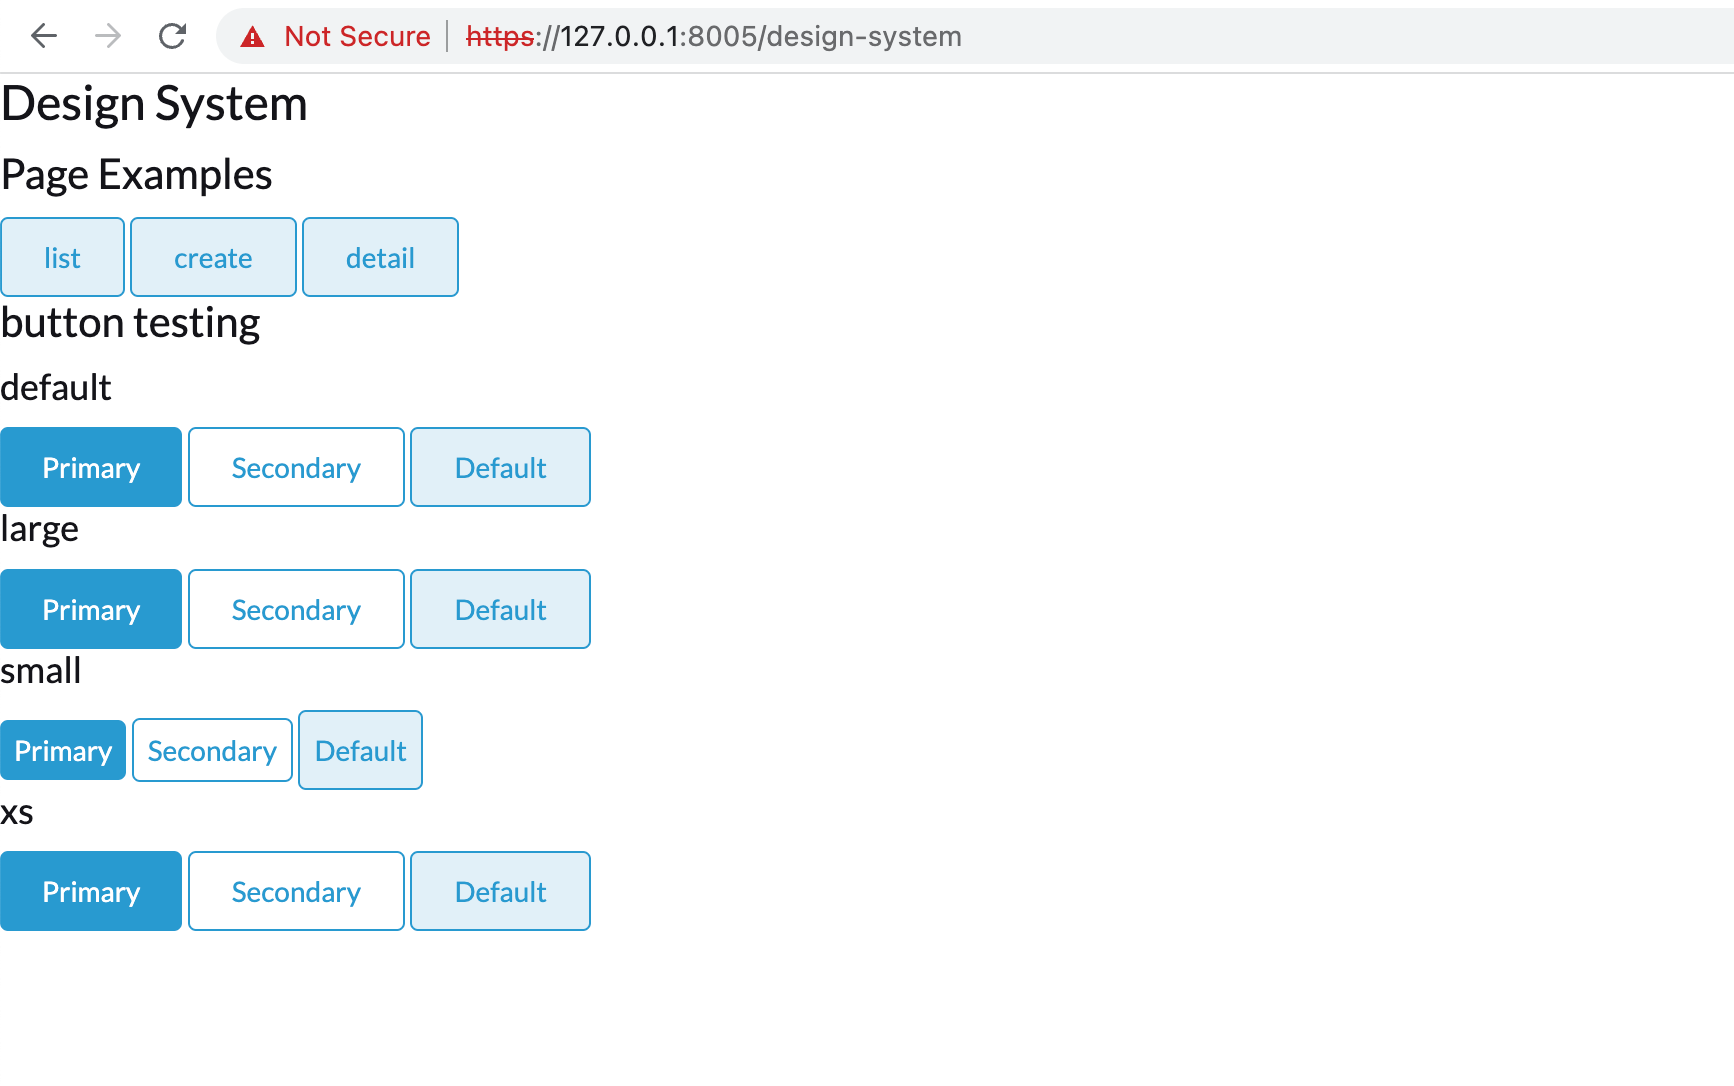The width and height of the screenshot is (1734, 1086).
Task: Click the default-size Primary button
Action: point(91,467)
